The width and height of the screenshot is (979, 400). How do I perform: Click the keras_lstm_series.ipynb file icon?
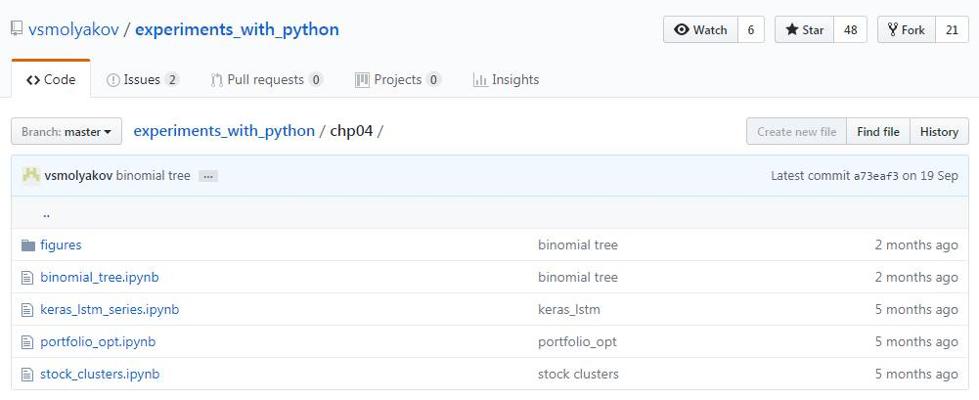(x=28, y=310)
